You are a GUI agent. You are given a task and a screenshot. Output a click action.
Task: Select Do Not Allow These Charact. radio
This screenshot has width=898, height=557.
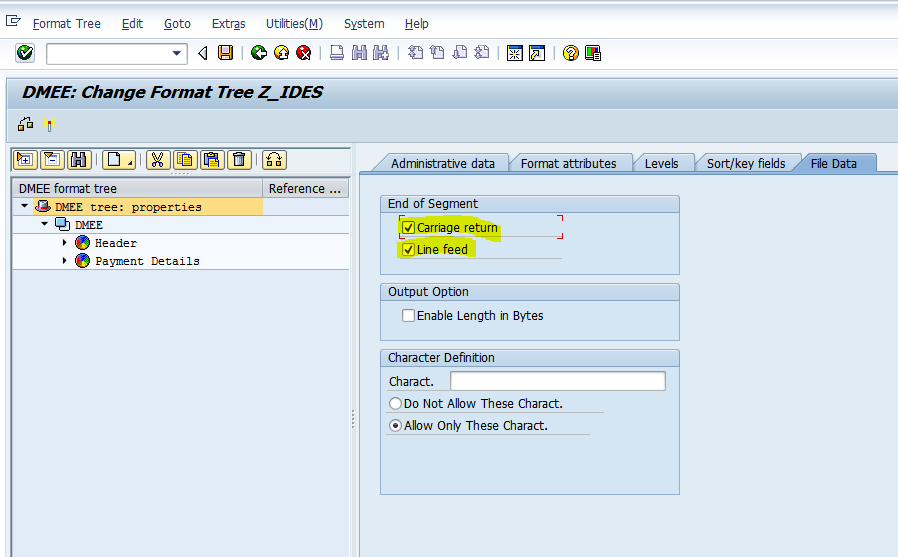point(395,404)
